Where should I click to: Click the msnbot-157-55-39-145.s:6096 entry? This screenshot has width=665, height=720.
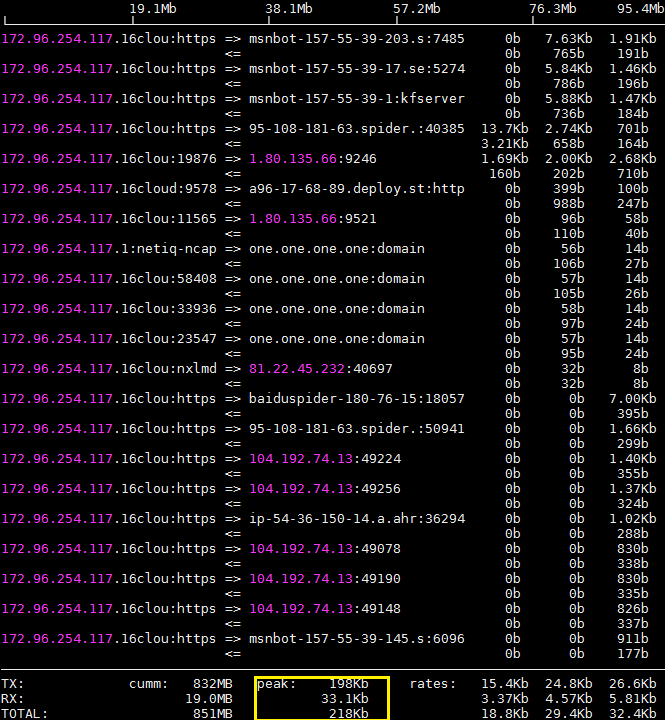coord(356,639)
